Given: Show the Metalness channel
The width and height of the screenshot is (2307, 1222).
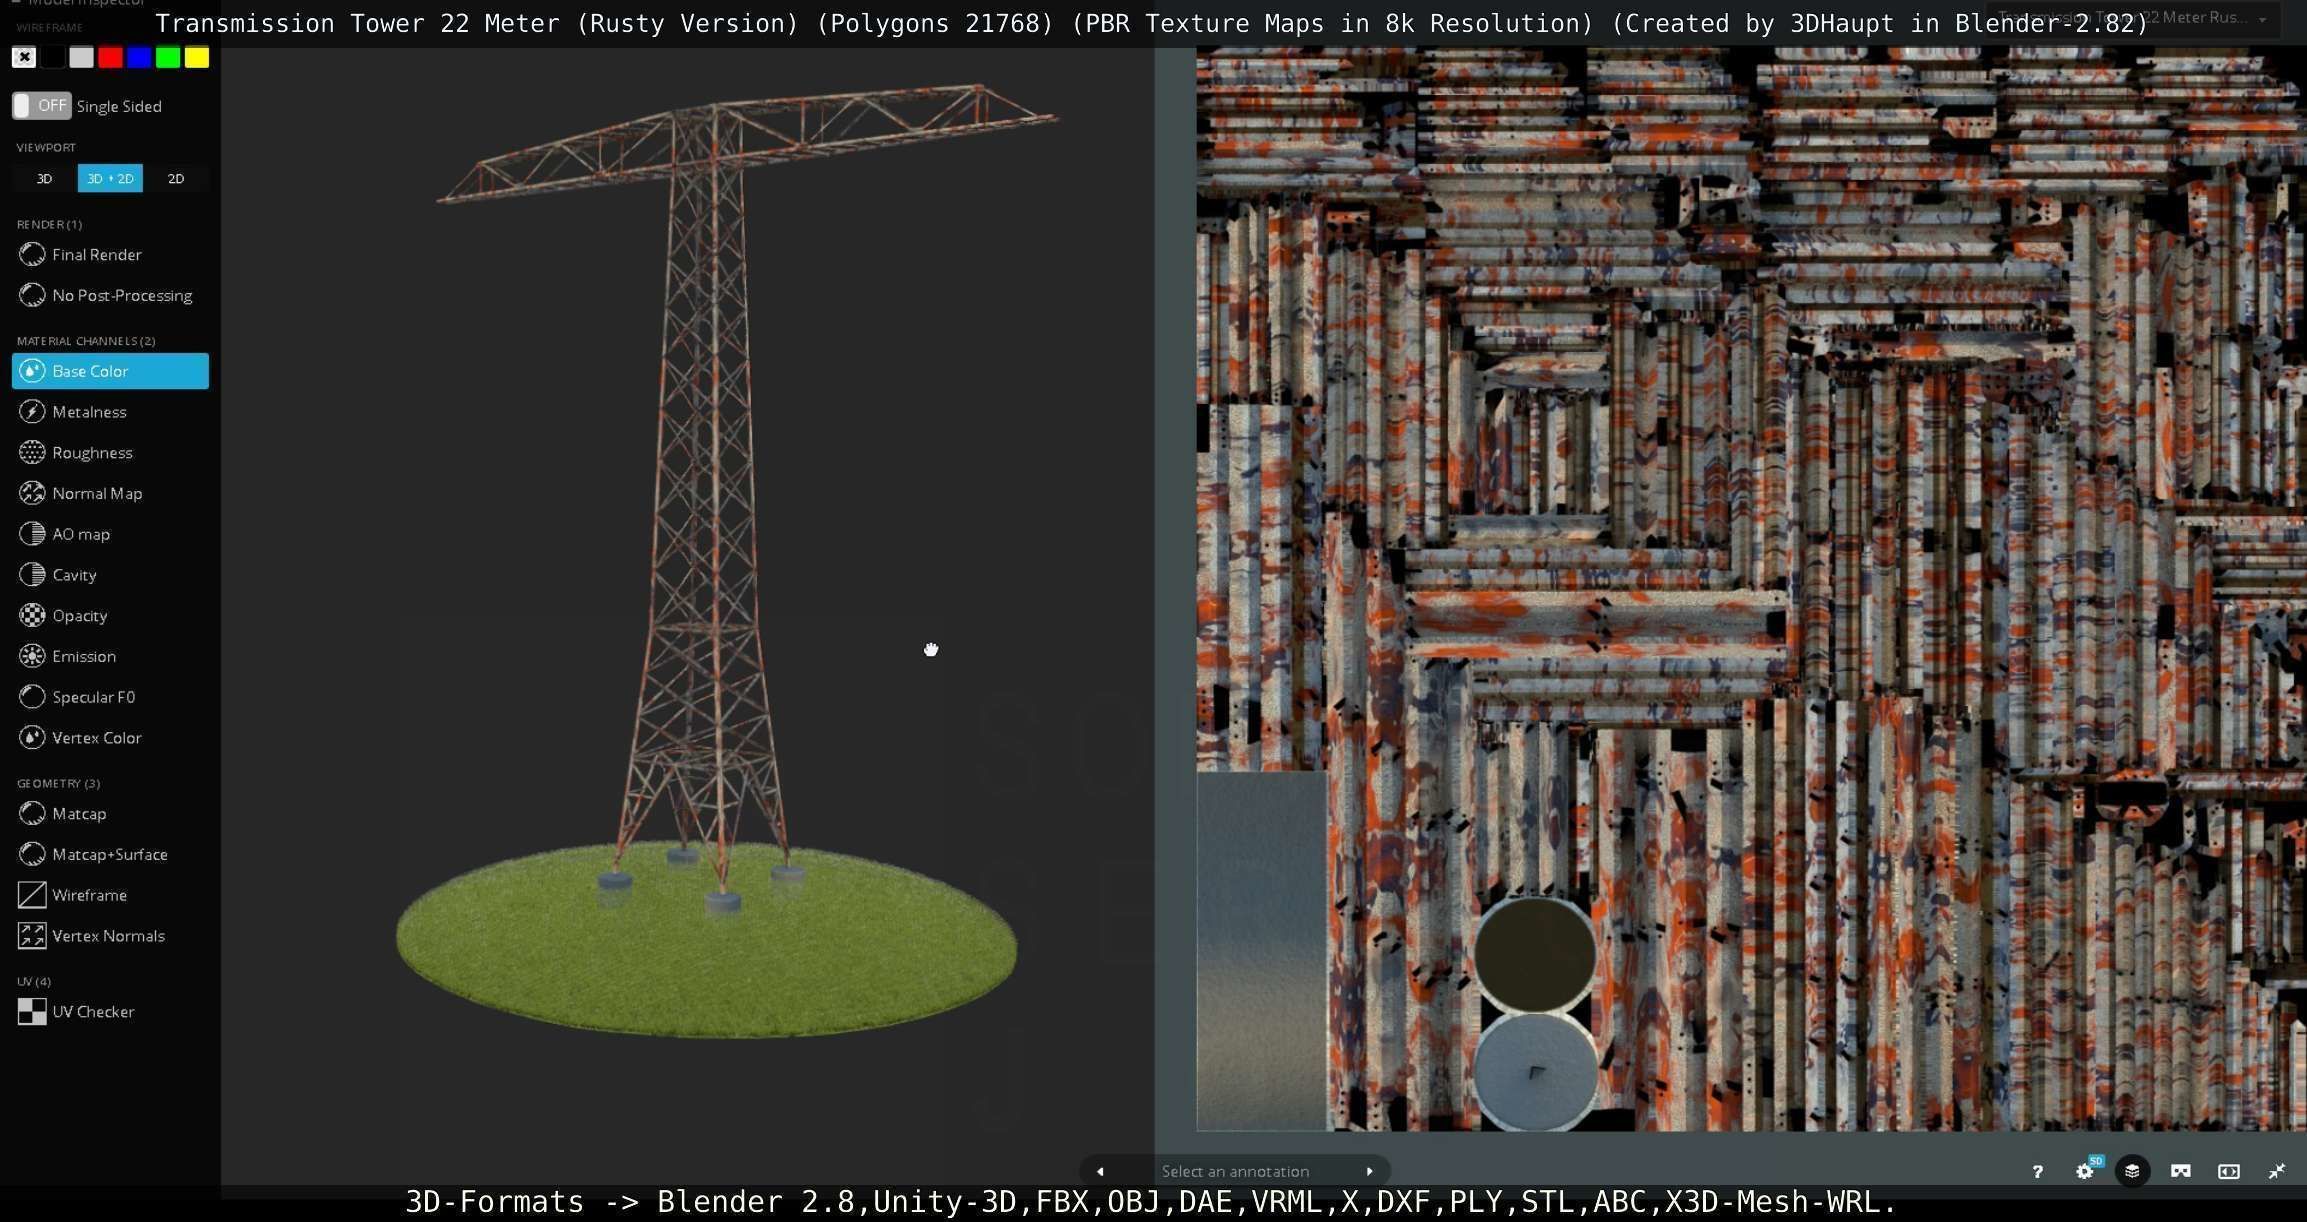Looking at the screenshot, I should [x=110, y=412].
